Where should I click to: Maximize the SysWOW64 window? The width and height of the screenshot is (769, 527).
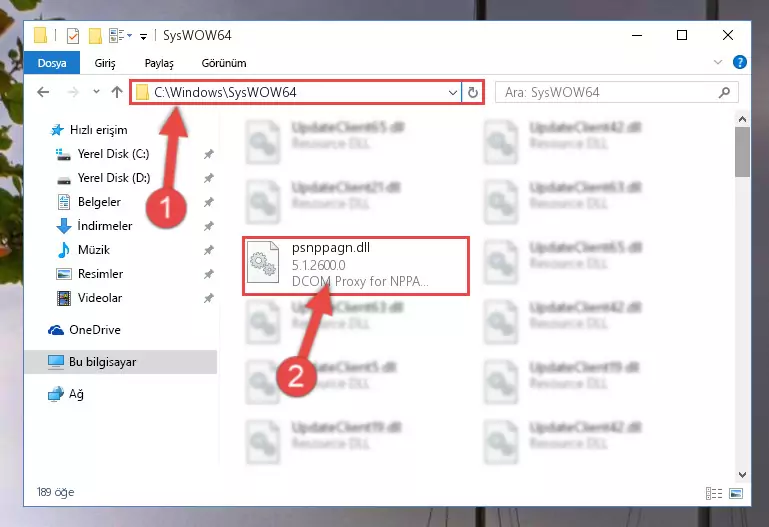682,35
